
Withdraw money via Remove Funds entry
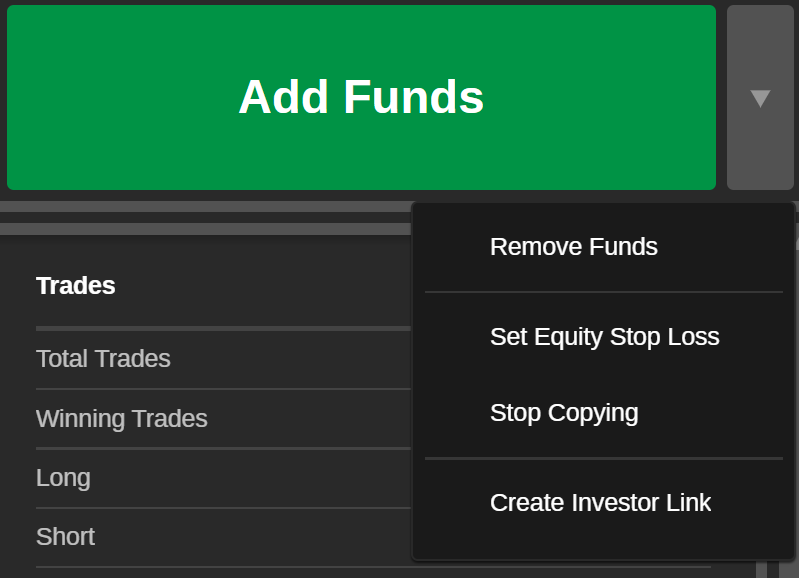573,247
